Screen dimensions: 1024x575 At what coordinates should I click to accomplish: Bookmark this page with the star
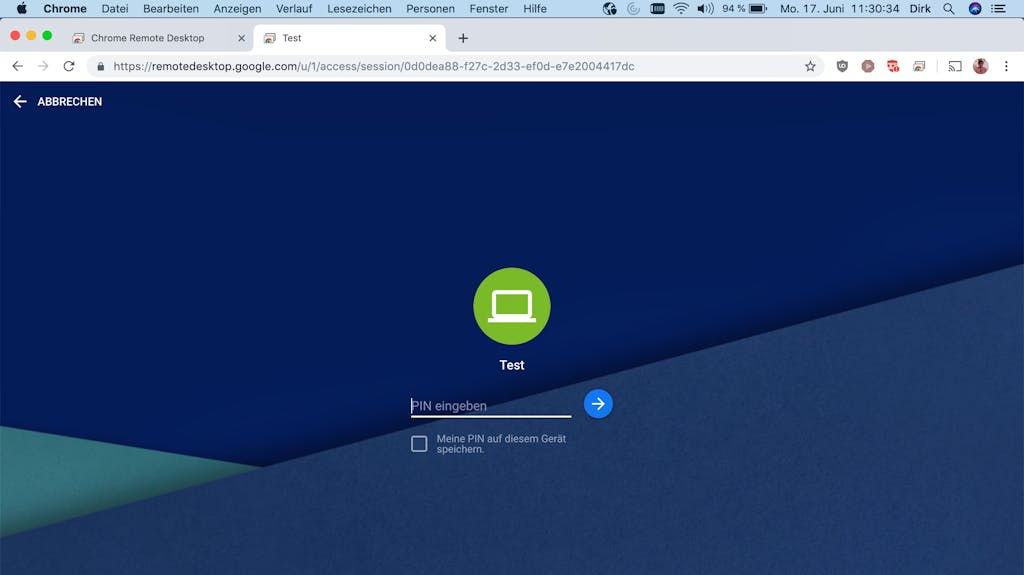pyautogui.click(x=810, y=66)
